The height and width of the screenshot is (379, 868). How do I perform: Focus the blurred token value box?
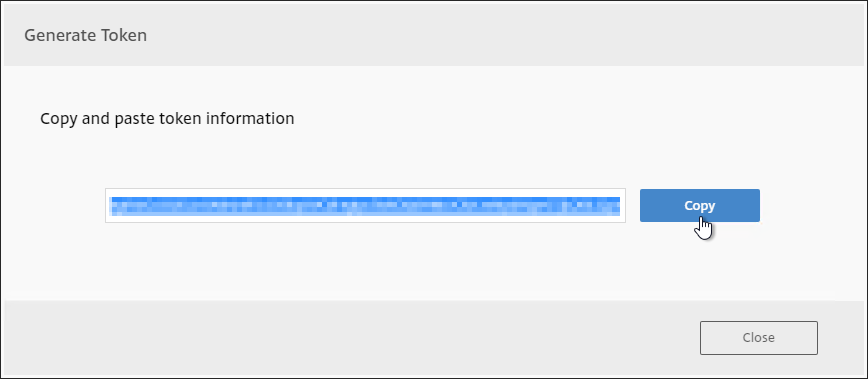click(365, 205)
